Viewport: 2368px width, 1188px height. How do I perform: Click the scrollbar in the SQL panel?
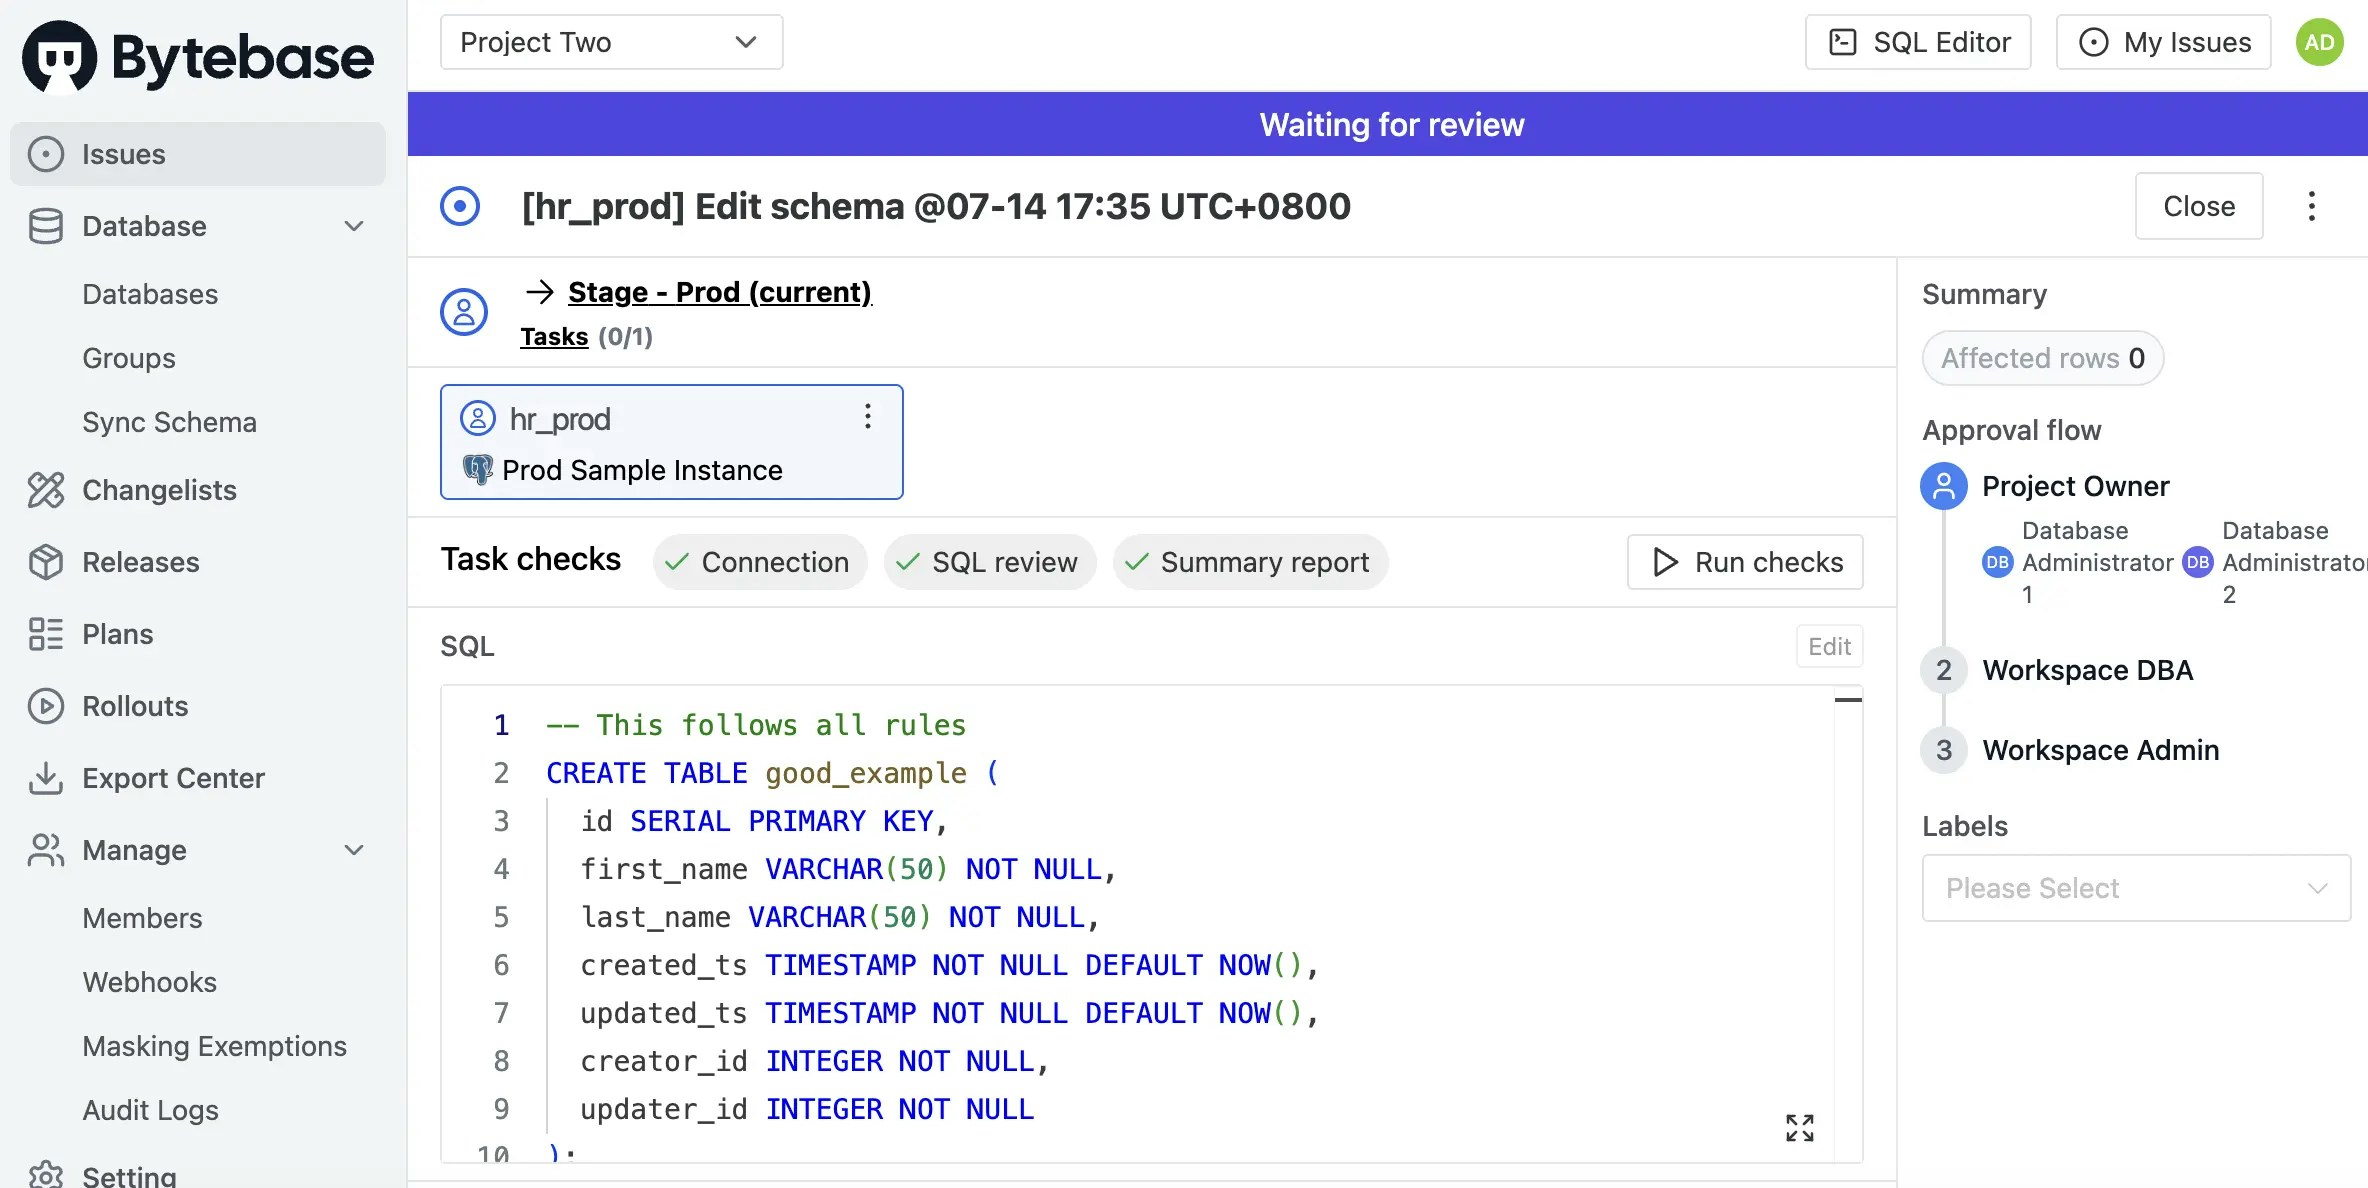coord(1848,700)
